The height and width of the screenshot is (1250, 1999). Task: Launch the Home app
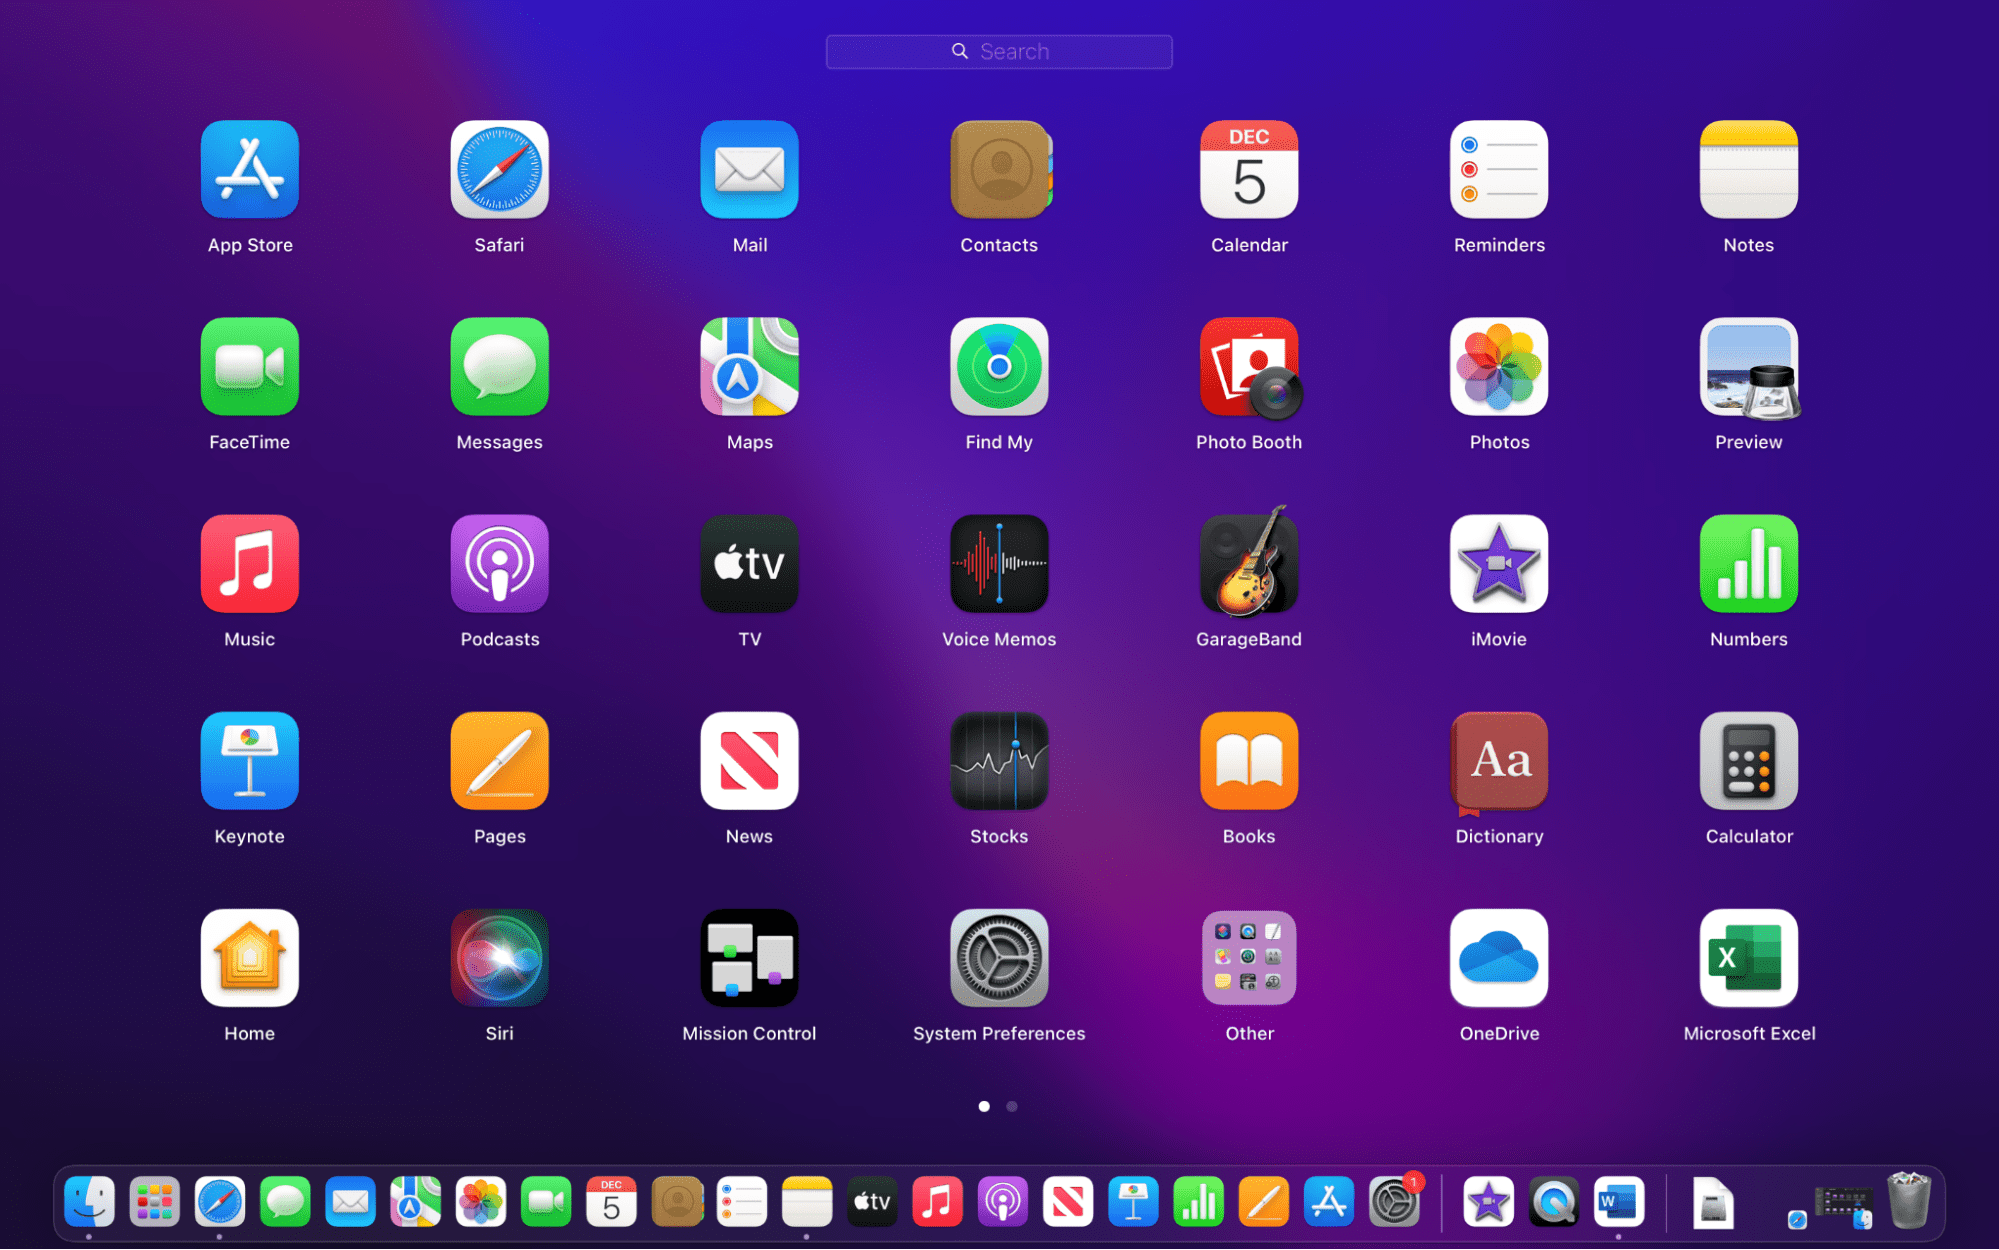249,958
